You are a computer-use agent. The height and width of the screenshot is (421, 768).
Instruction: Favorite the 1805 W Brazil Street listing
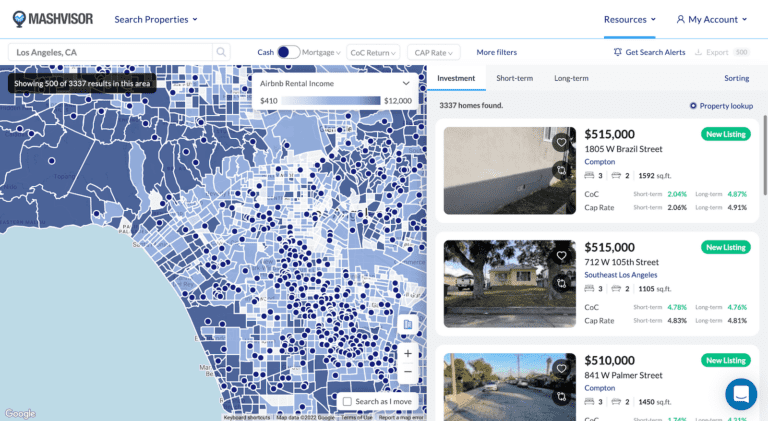(x=562, y=143)
